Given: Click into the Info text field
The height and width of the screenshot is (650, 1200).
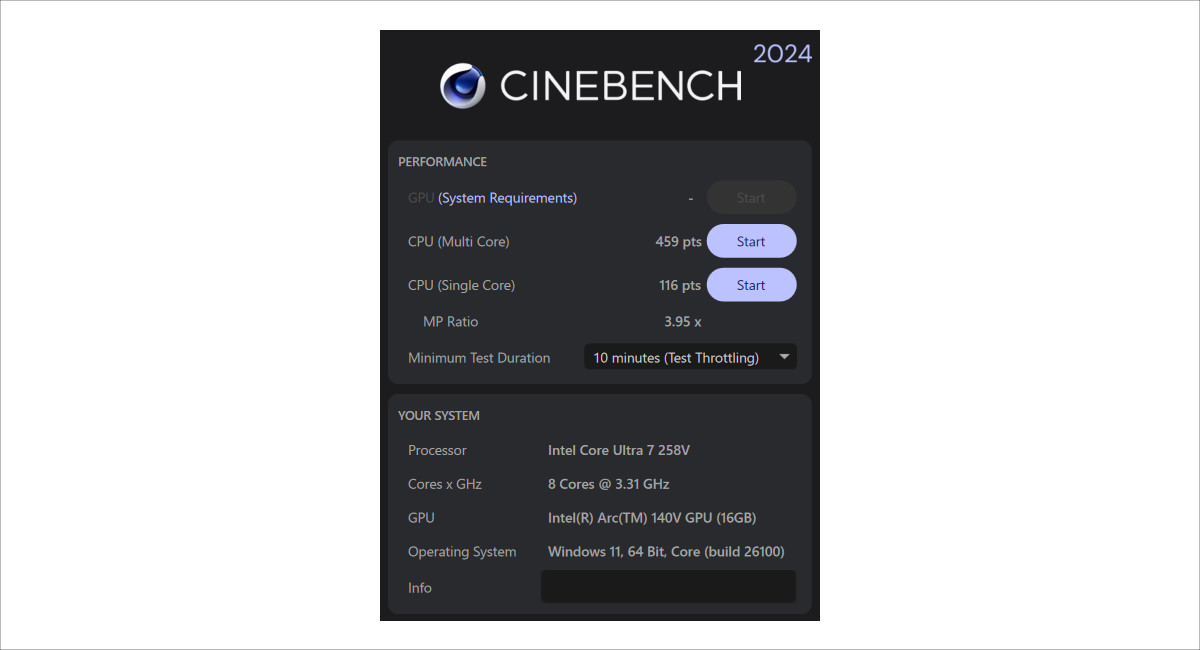Looking at the screenshot, I should [x=668, y=587].
